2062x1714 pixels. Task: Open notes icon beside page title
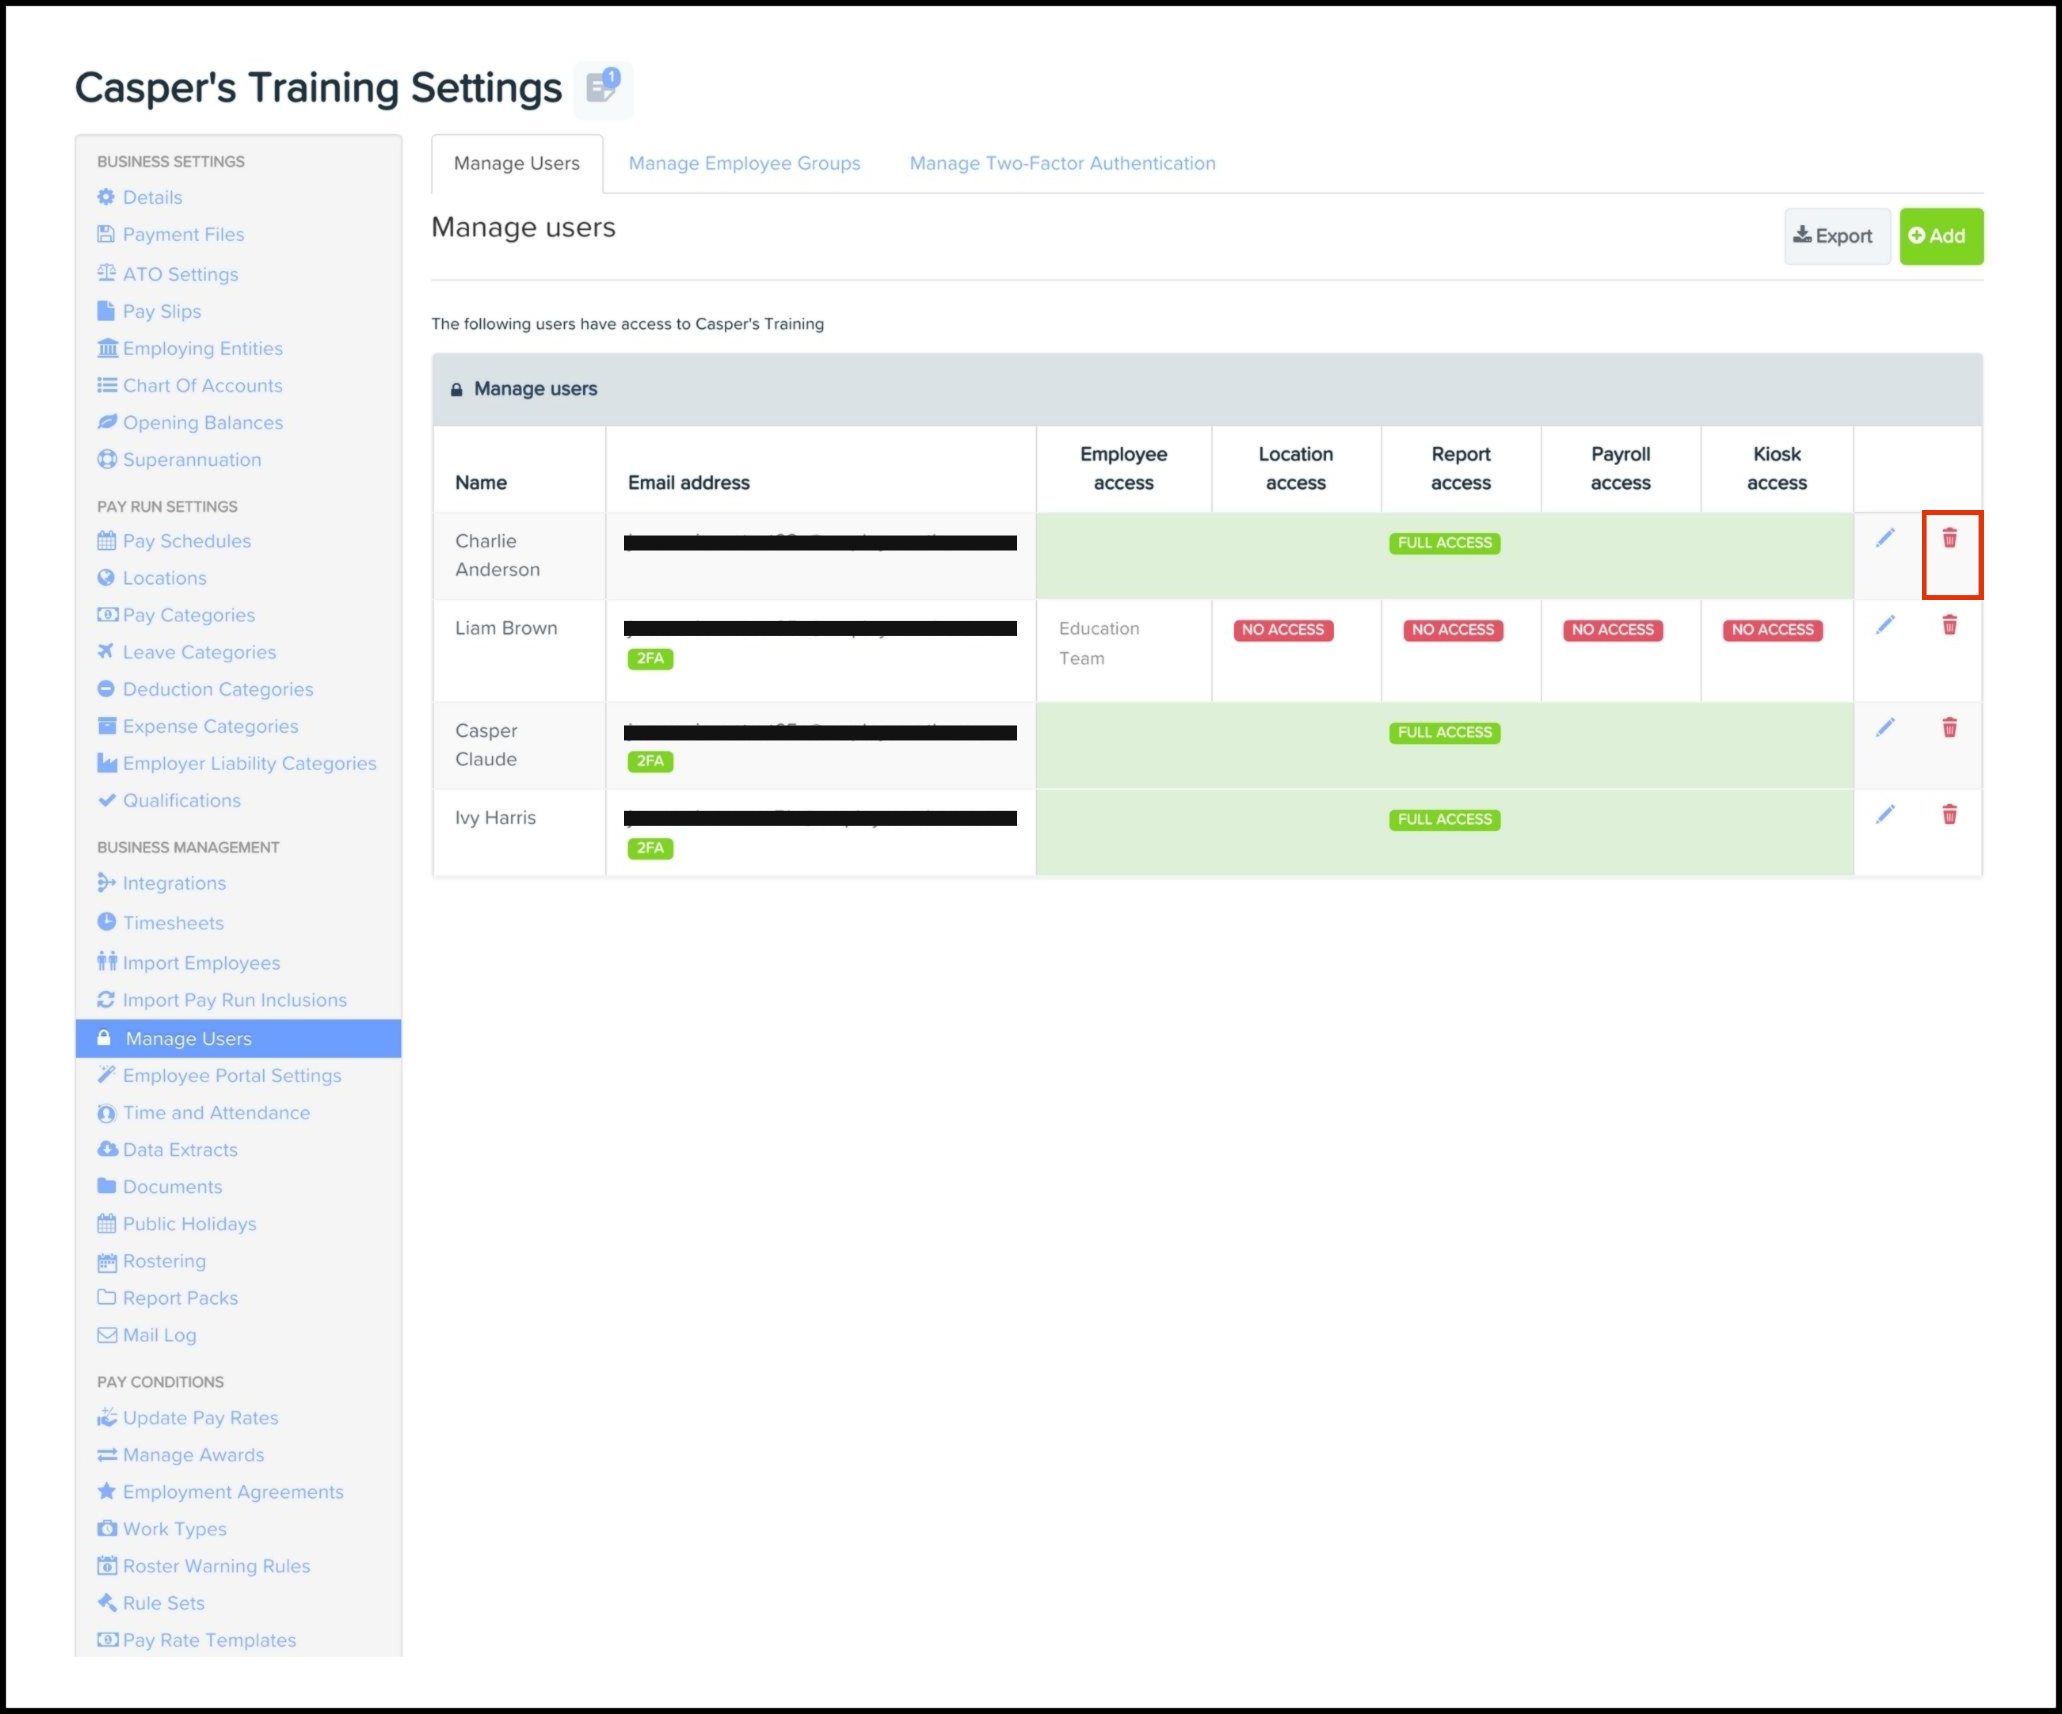click(603, 87)
